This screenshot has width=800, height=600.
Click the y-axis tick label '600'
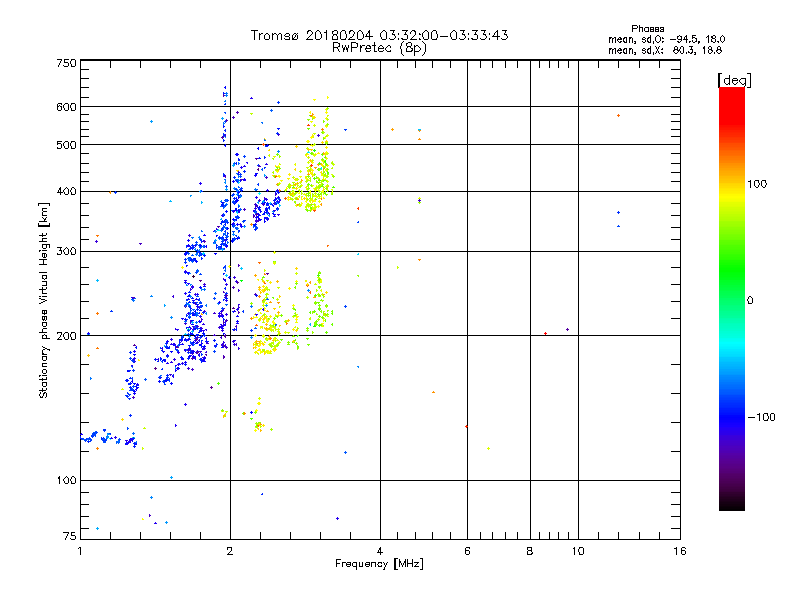point(66,107)
